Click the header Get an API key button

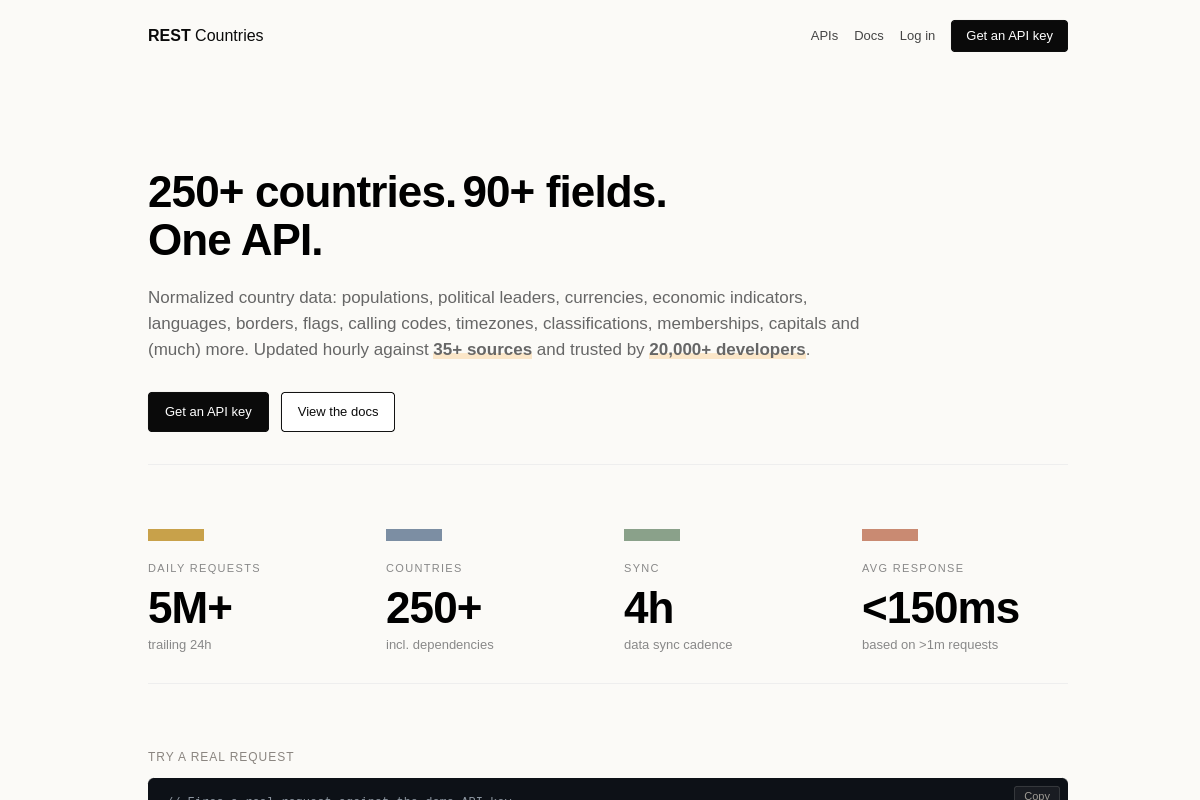click(x=1009, y=36)
